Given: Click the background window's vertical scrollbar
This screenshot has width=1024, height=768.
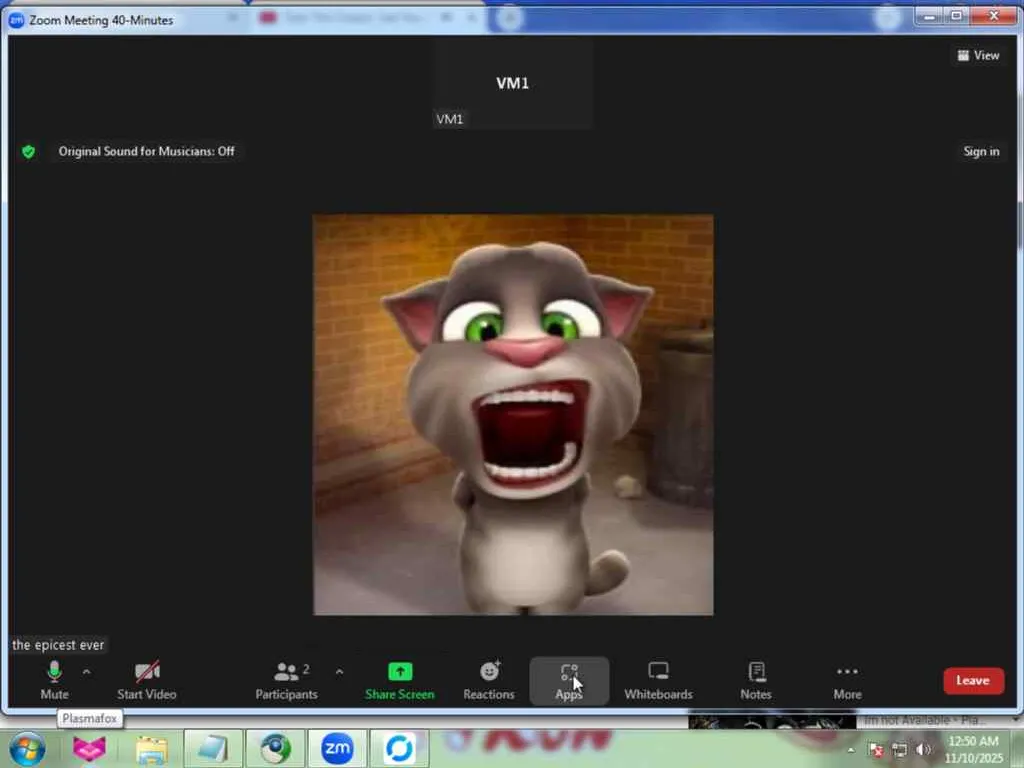Looking at the screenshot, I should 1020,227.
